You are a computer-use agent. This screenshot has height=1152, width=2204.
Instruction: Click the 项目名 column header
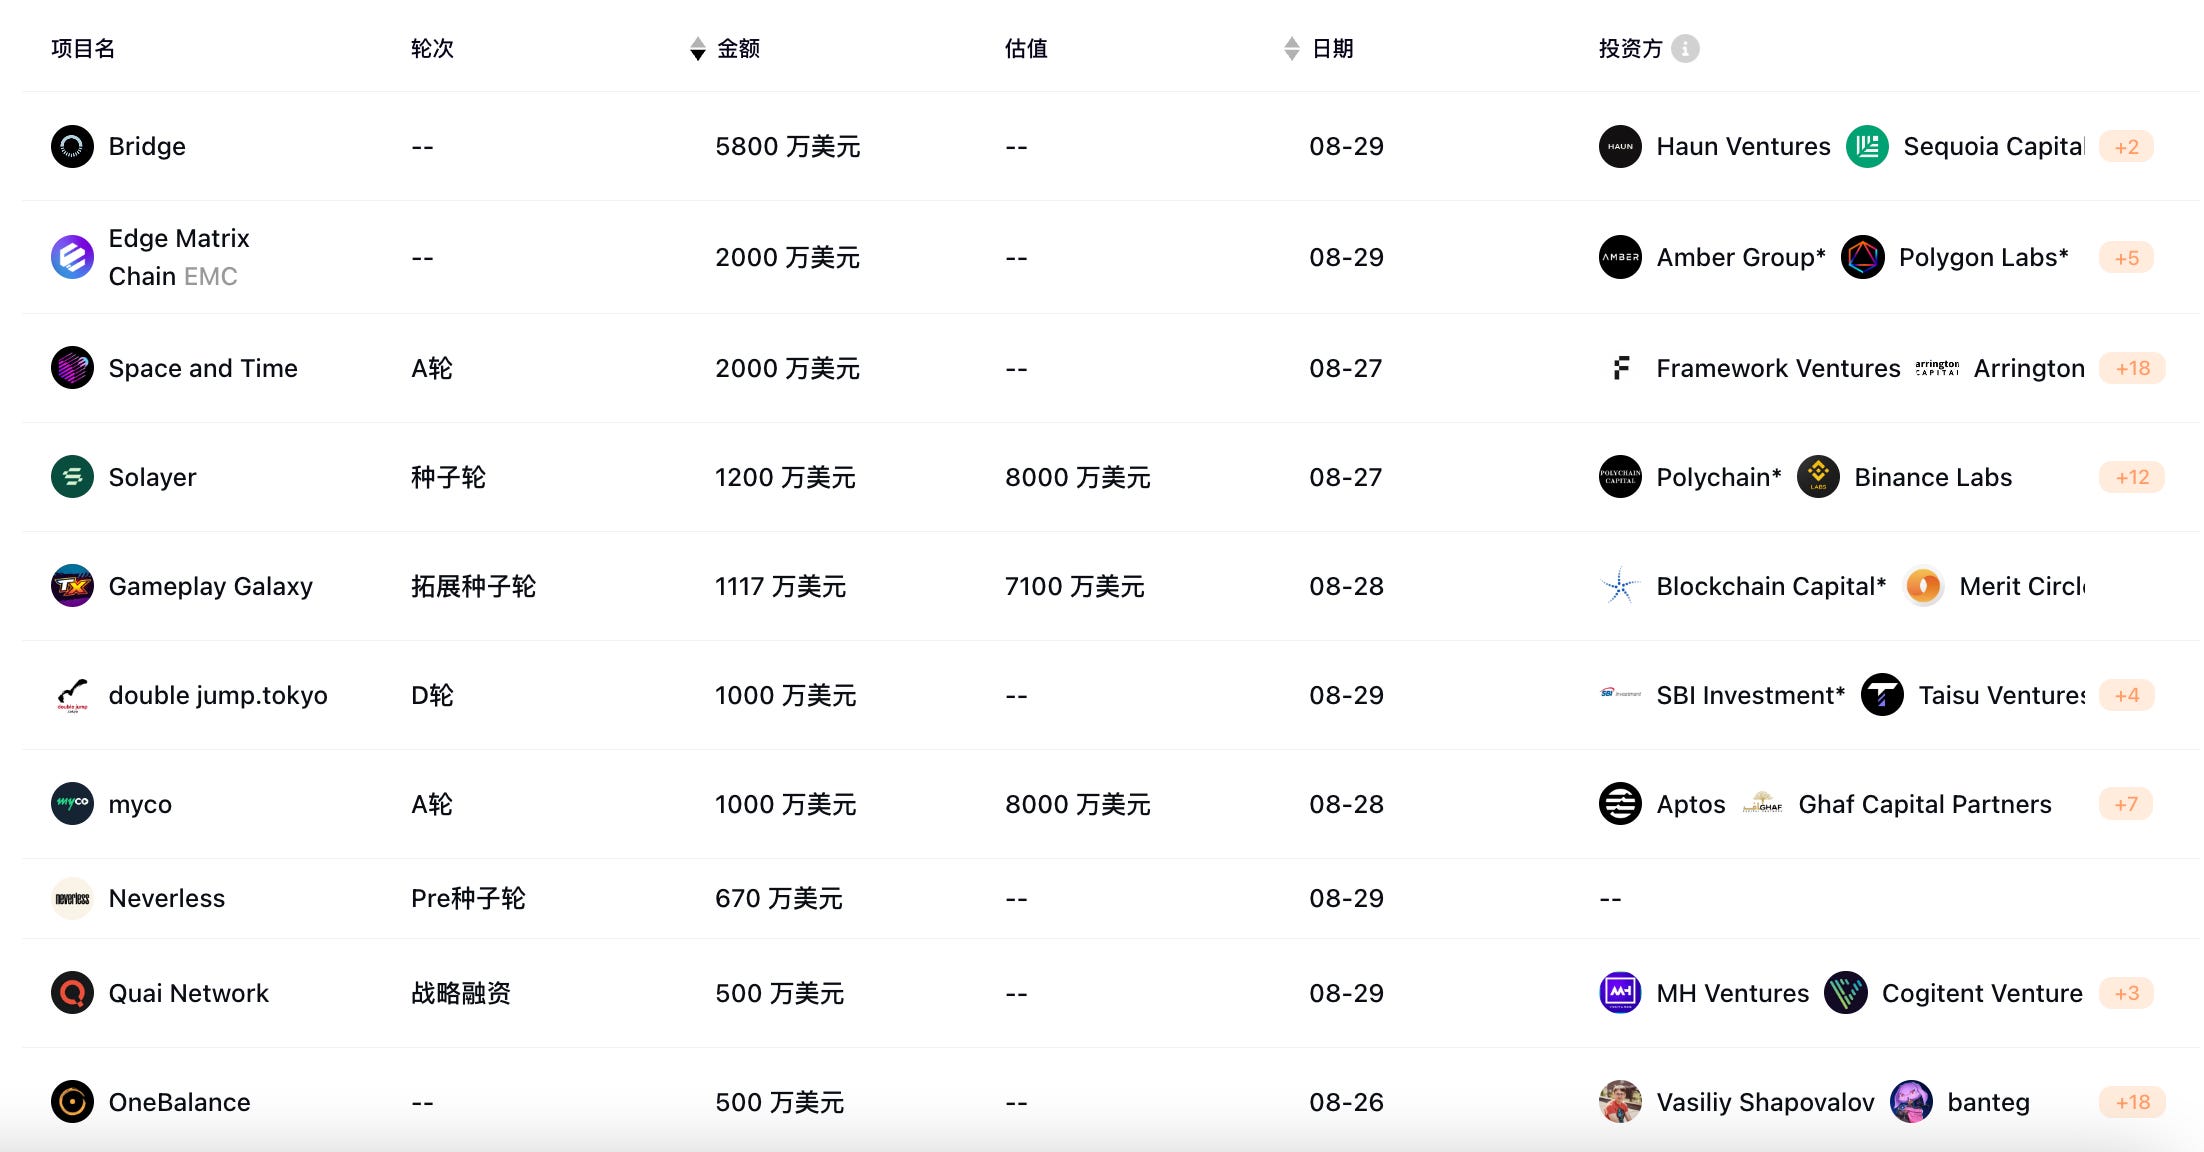coord(82,48)
